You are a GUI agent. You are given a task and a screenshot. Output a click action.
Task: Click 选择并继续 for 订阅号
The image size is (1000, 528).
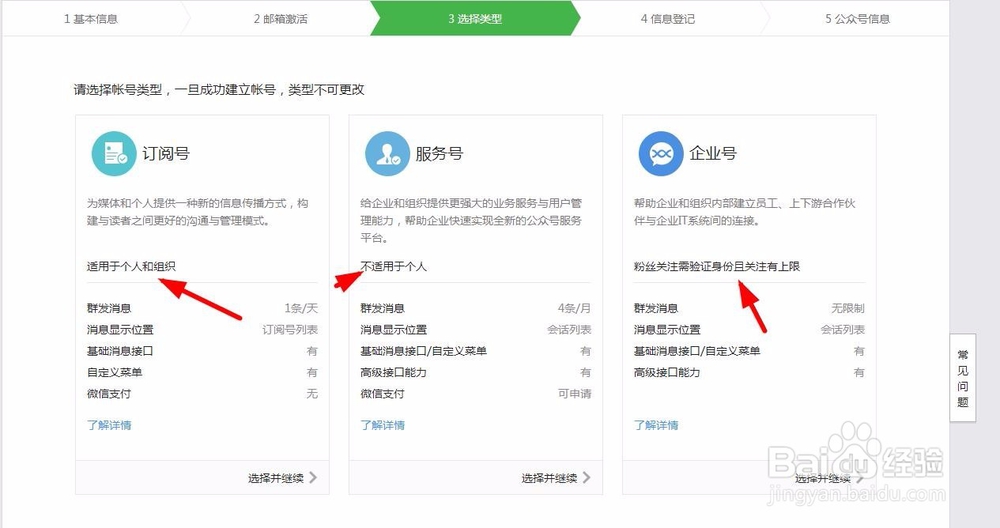pos(276,478)
